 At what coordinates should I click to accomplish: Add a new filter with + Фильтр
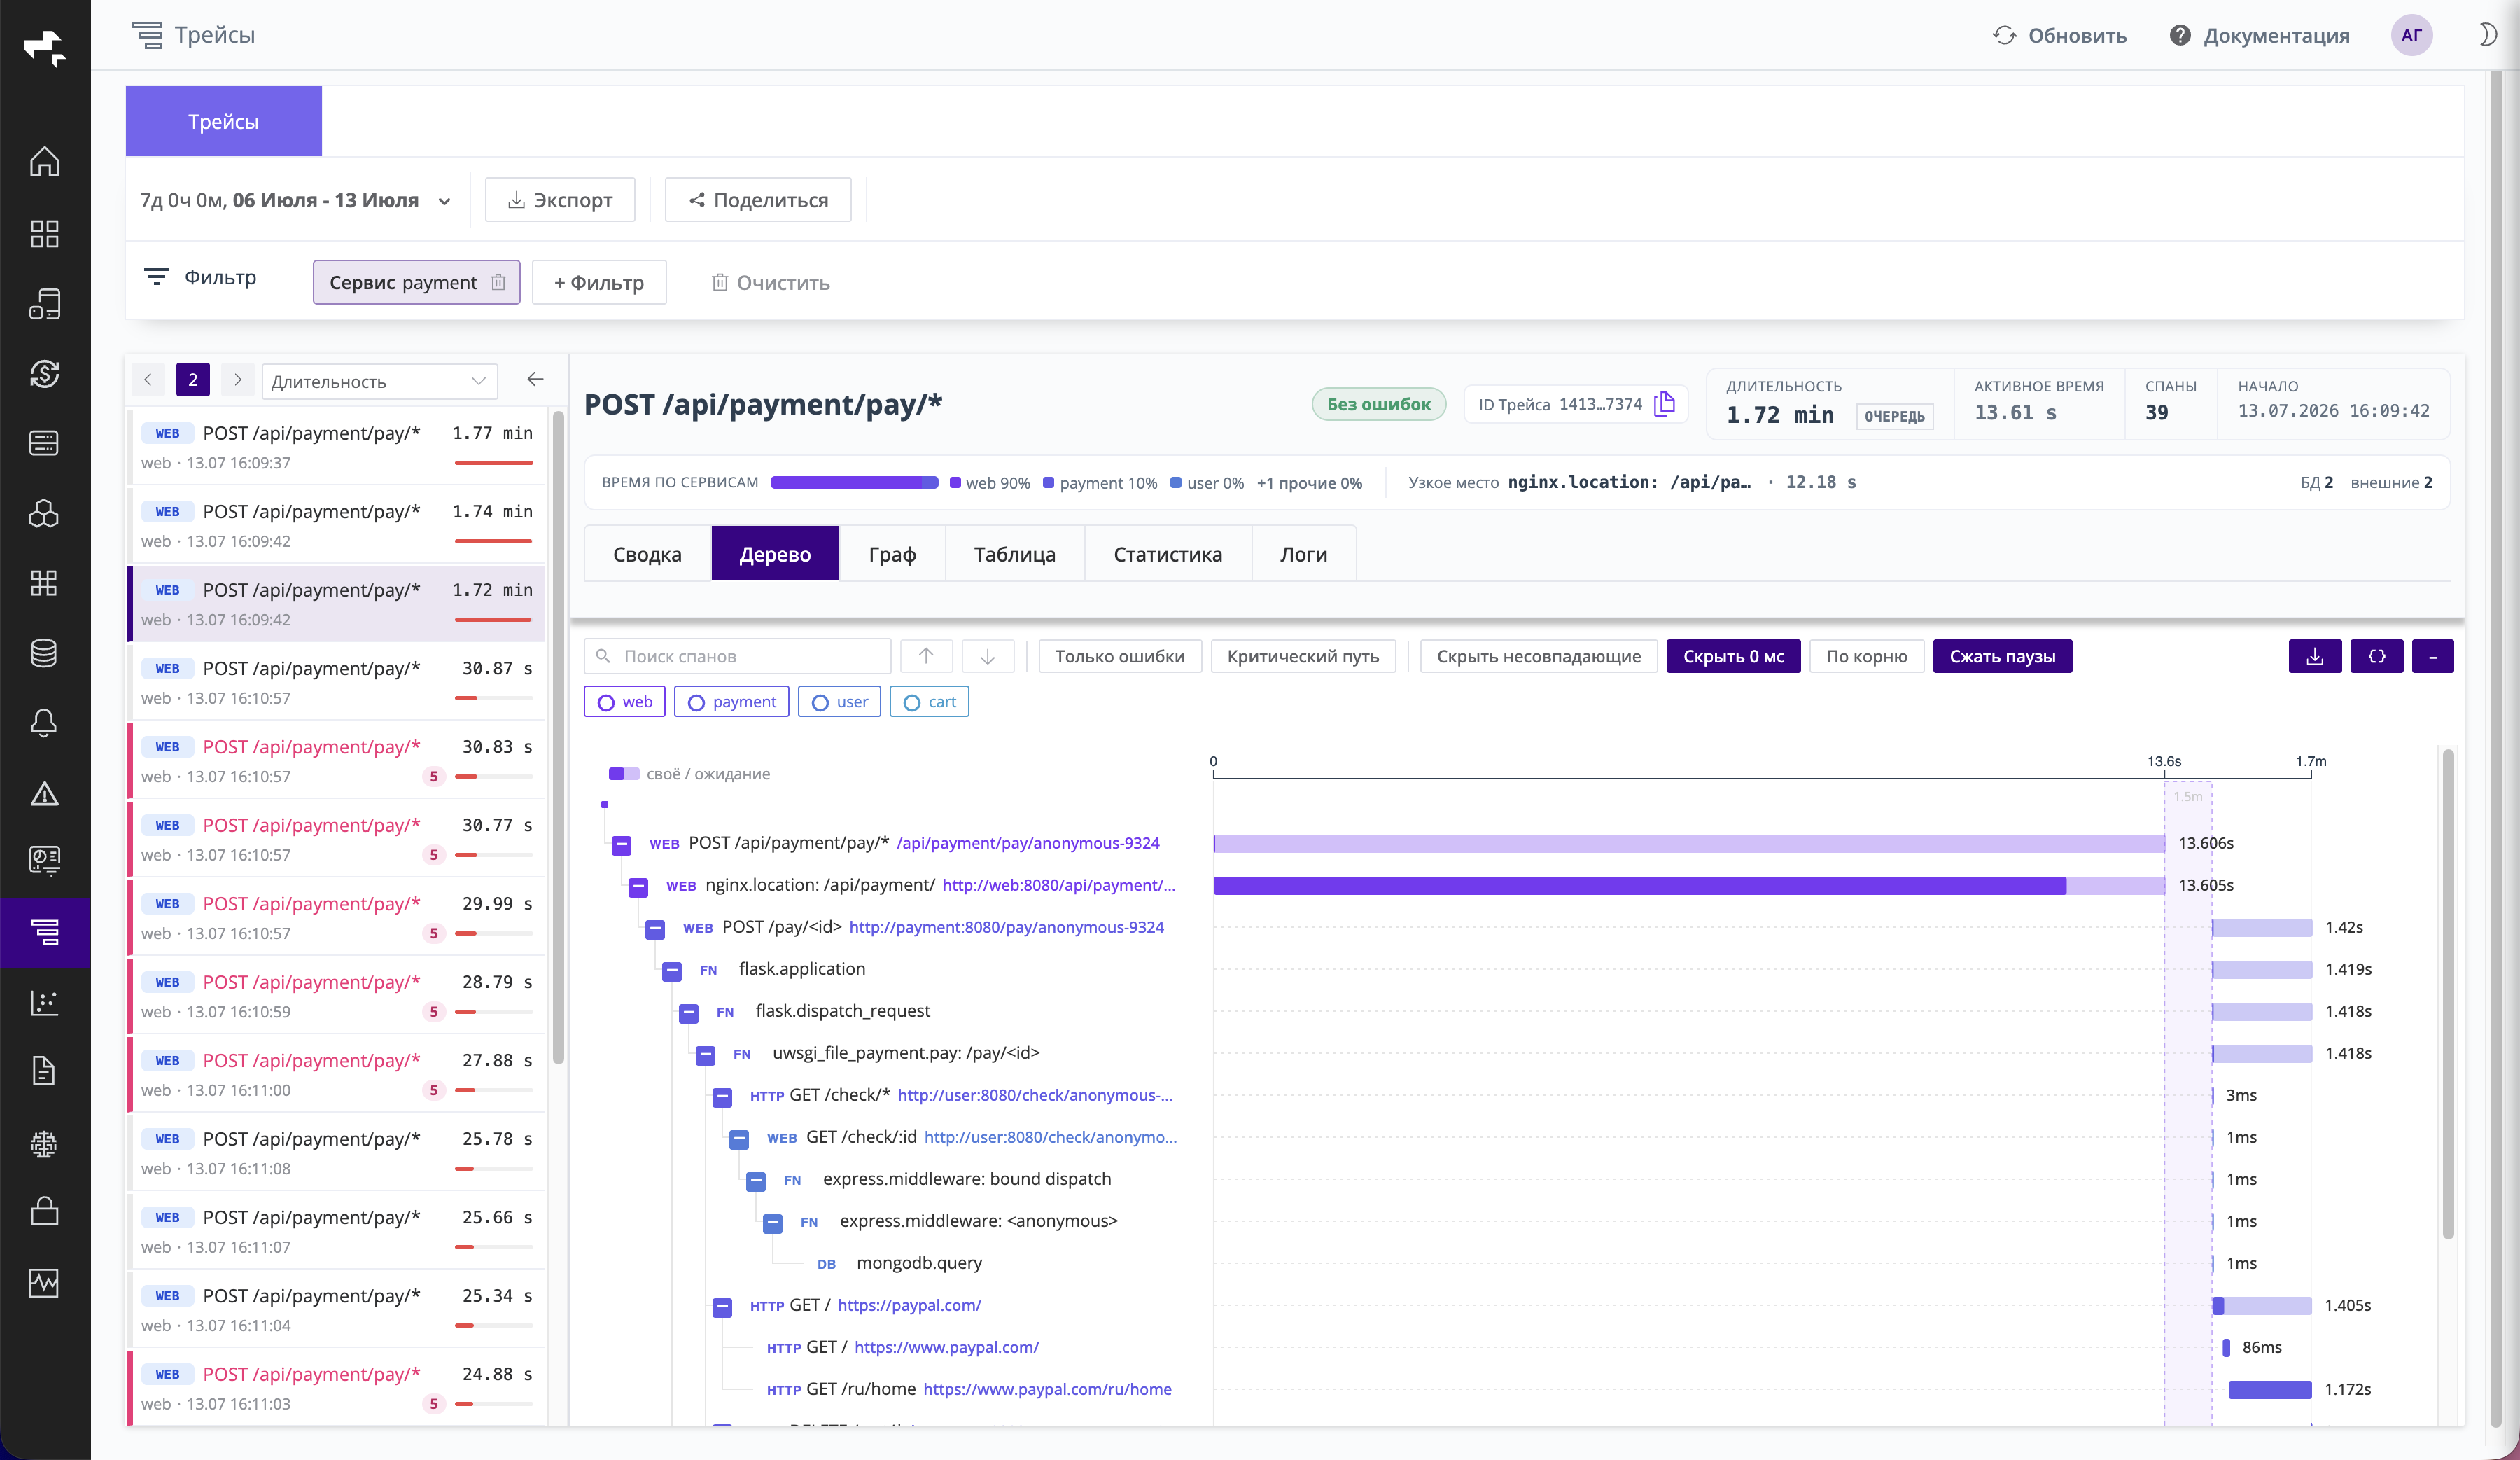[x=599, y=283]
